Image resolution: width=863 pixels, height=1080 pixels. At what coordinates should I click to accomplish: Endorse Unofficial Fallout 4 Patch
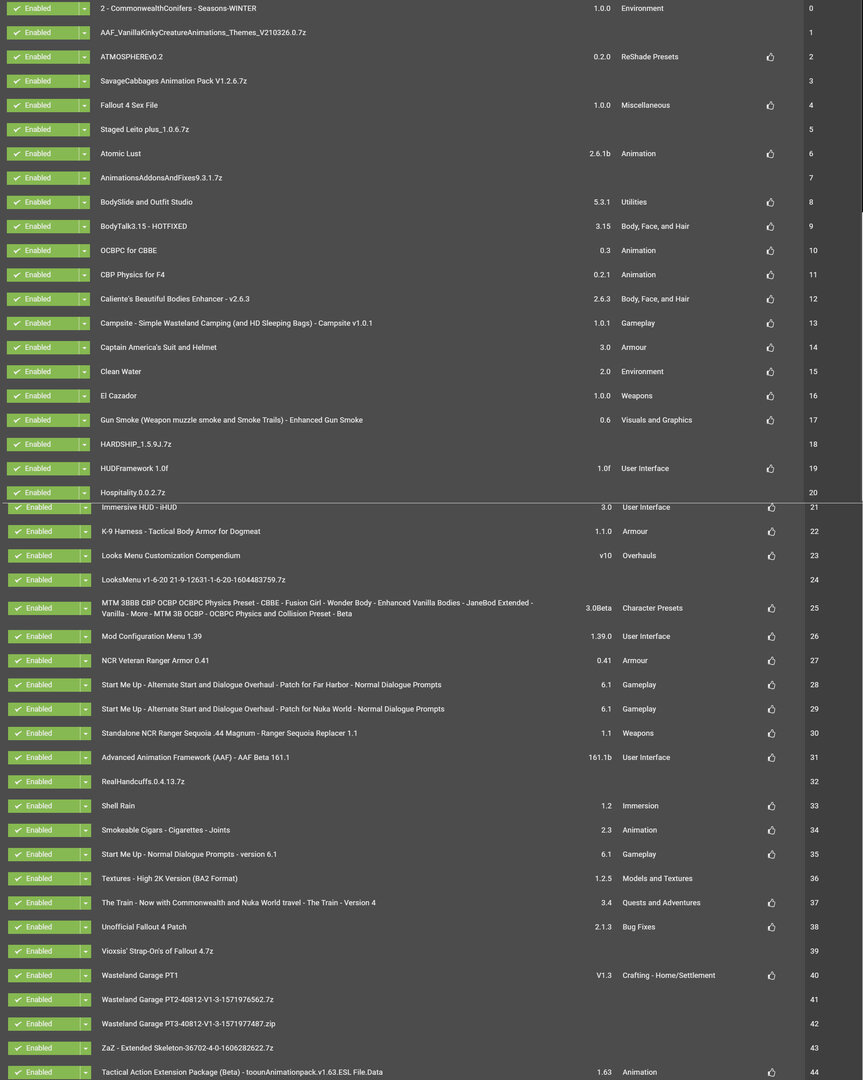point(771,927)
